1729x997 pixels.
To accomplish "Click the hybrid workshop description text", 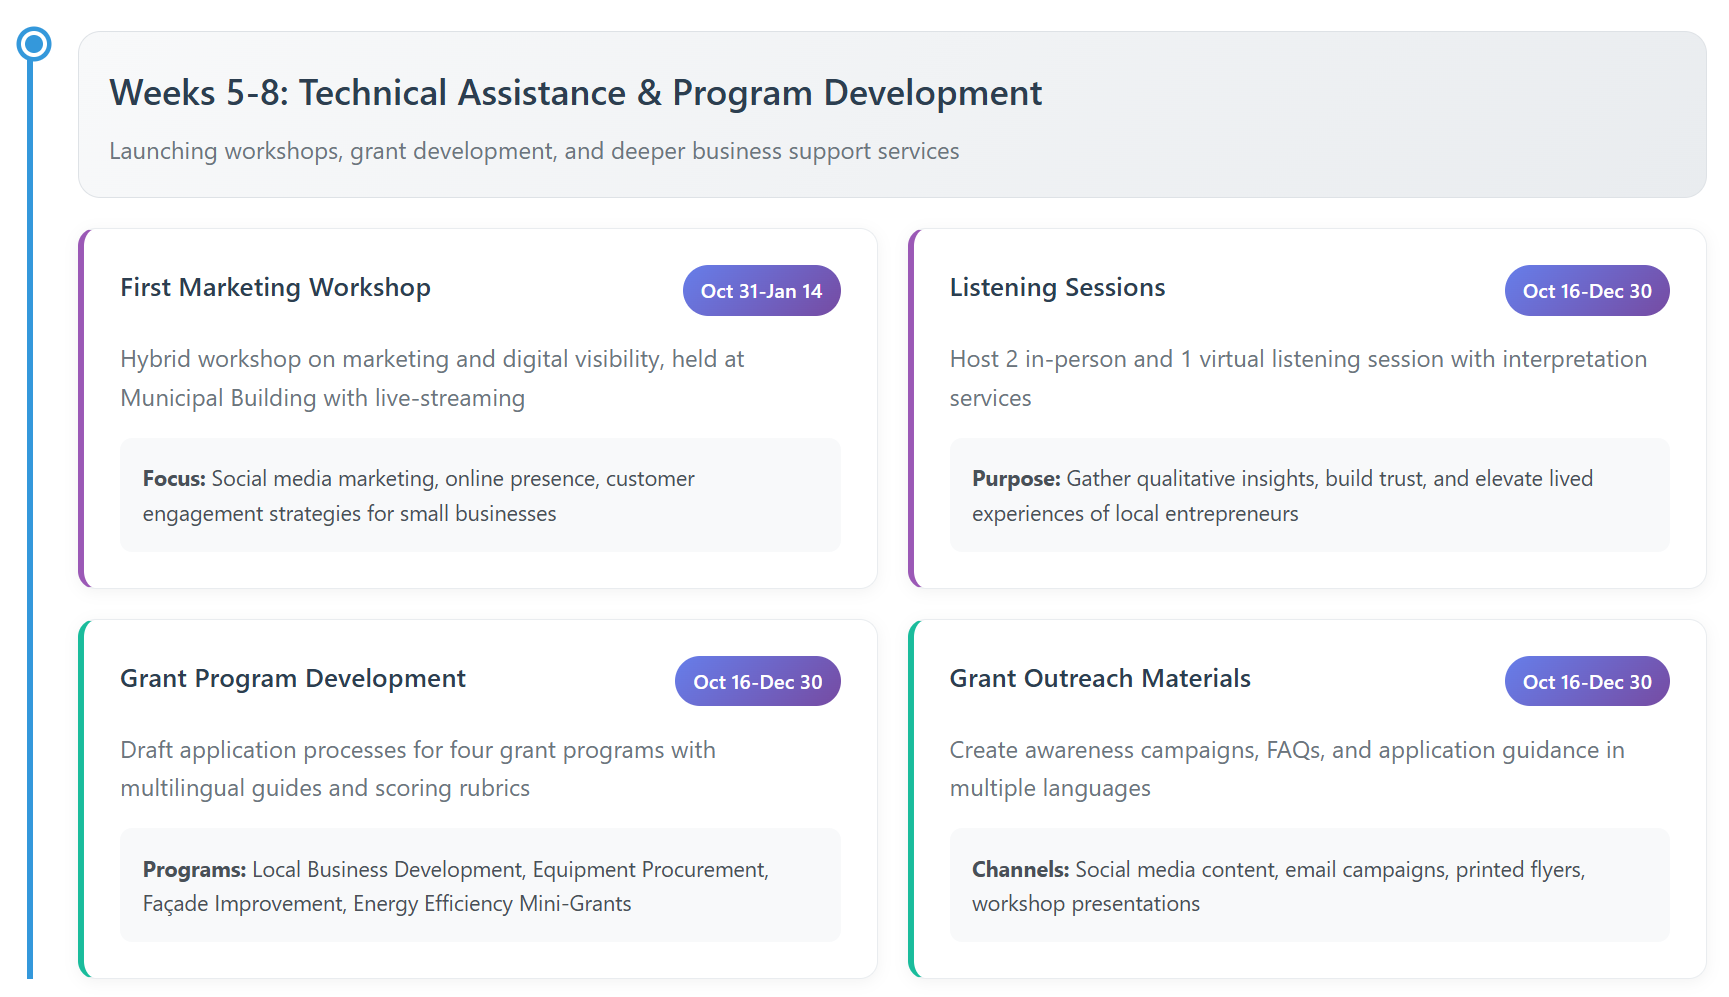I will (x=432, y=378).
